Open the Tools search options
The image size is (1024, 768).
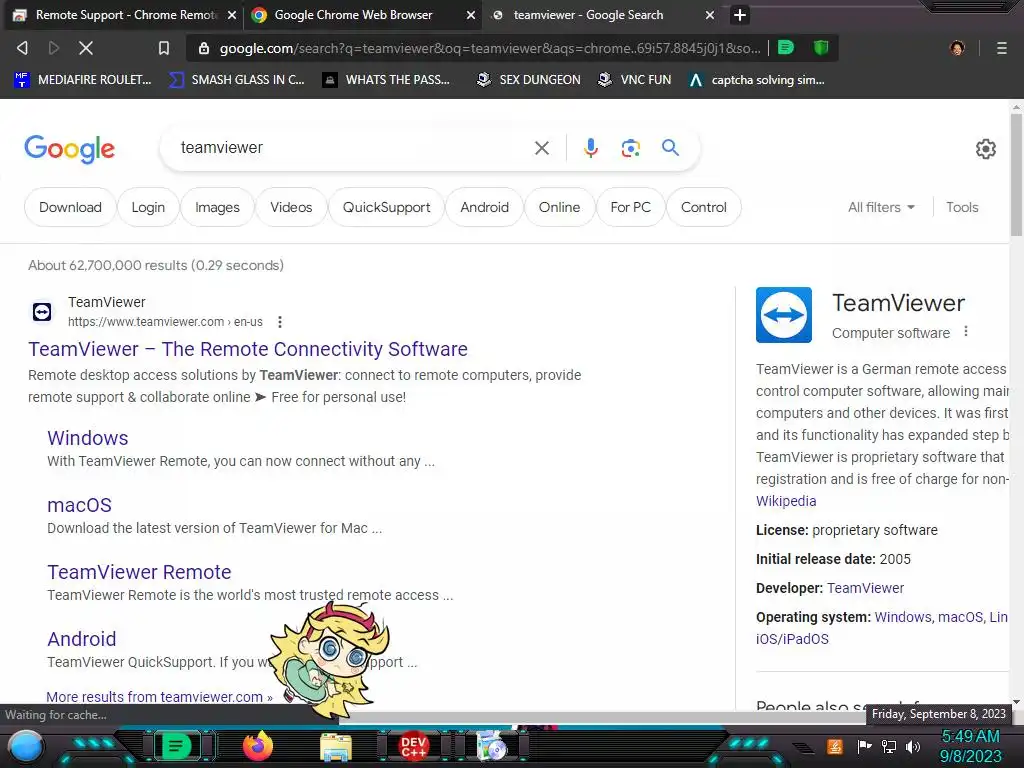point(962,207)
